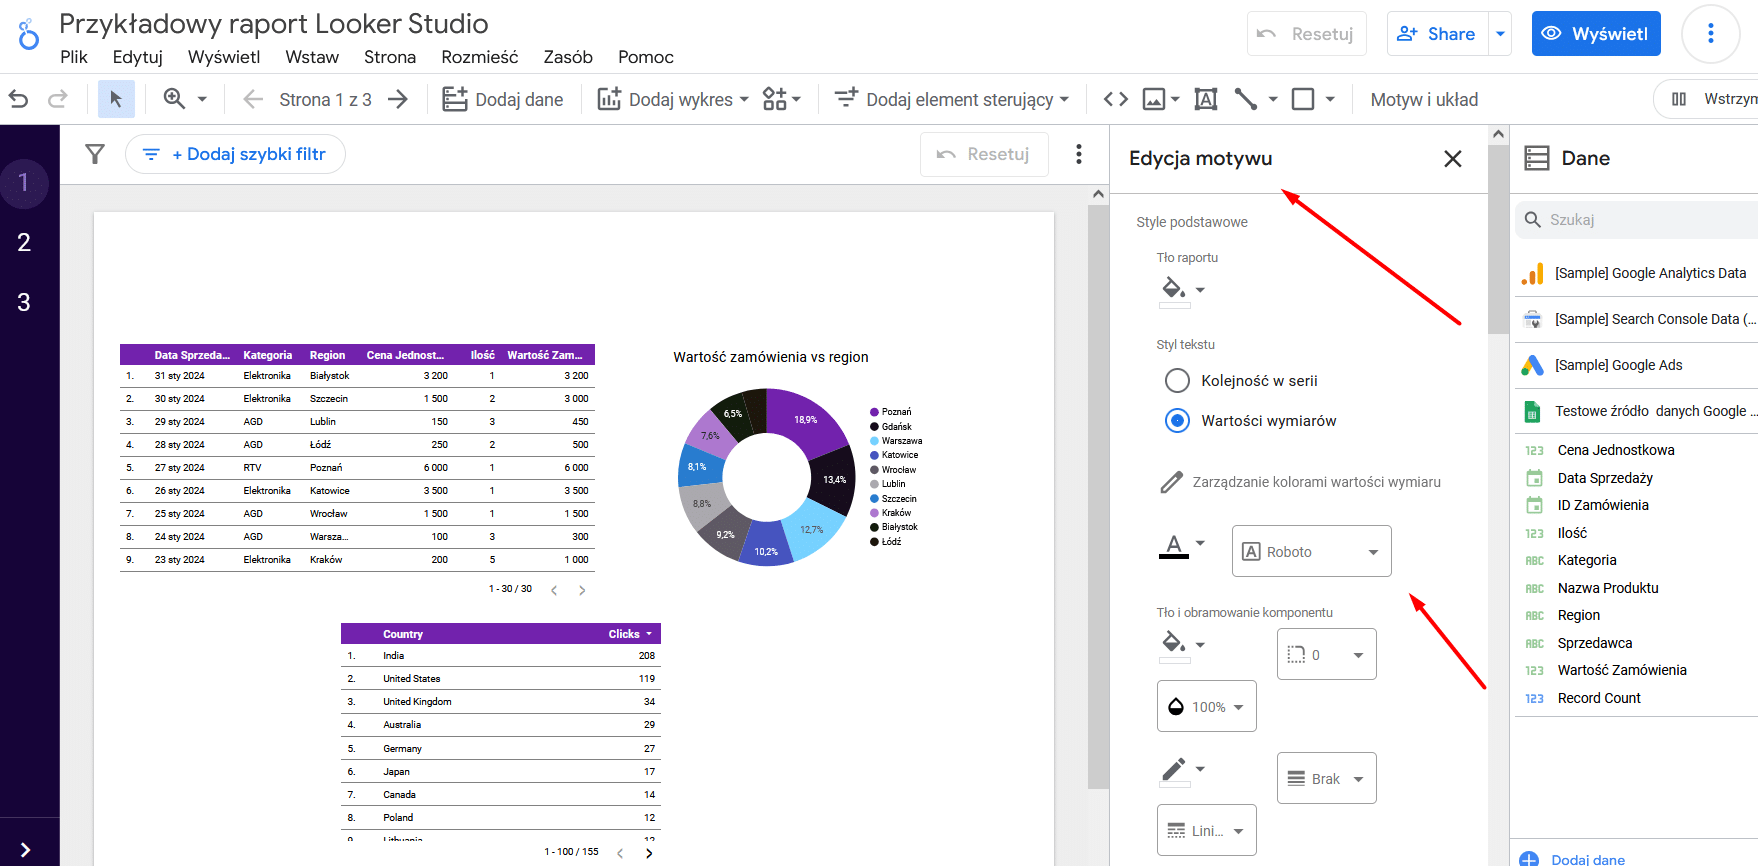Go to next page of sales table
Image resolution: width=1758 pixels, height=866 pixels.
coord(582,590)
